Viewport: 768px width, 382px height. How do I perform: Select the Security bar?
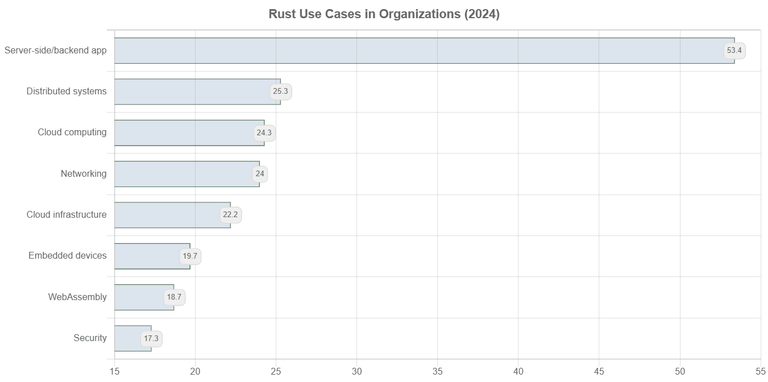(133, 338)
